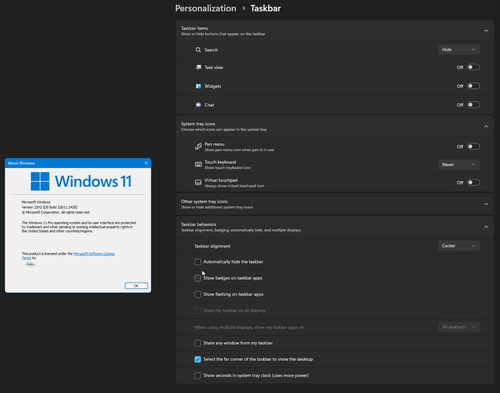Check Share any window from my taskbar
This screenshot has width=500, height=393.
pos(197,343)
